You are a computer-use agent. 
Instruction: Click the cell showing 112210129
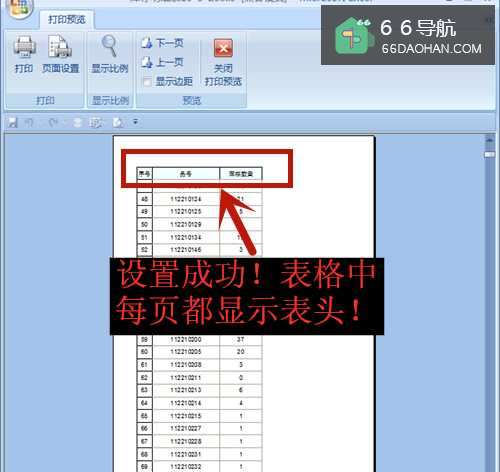tap(186, 224)
